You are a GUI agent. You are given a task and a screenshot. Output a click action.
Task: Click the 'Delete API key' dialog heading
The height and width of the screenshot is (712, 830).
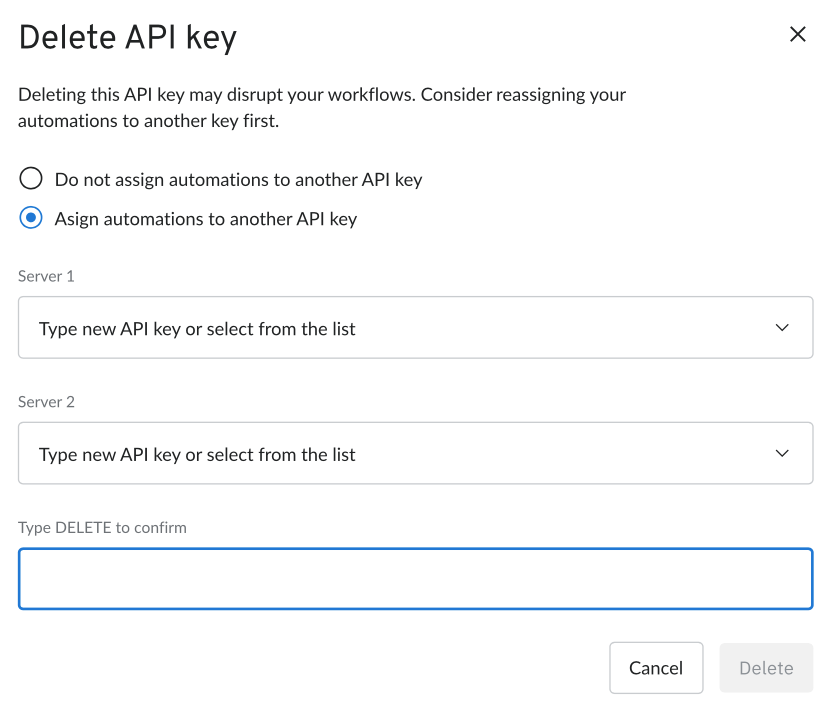[x=128, y=38]
